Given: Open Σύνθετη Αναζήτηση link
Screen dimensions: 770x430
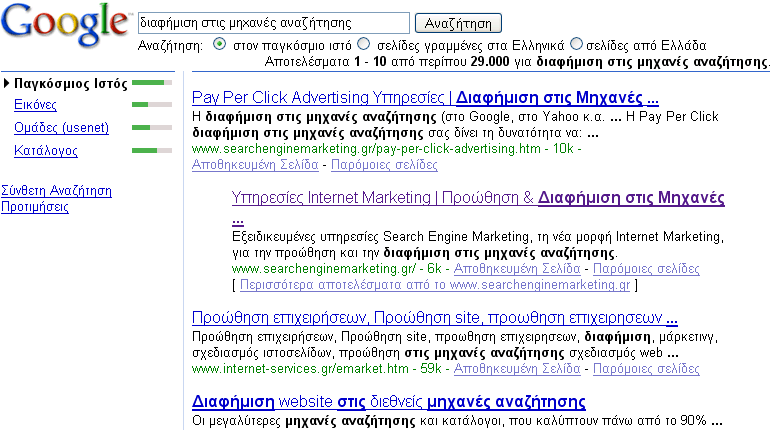Looking at the screenshot, I should click(56, 190).
